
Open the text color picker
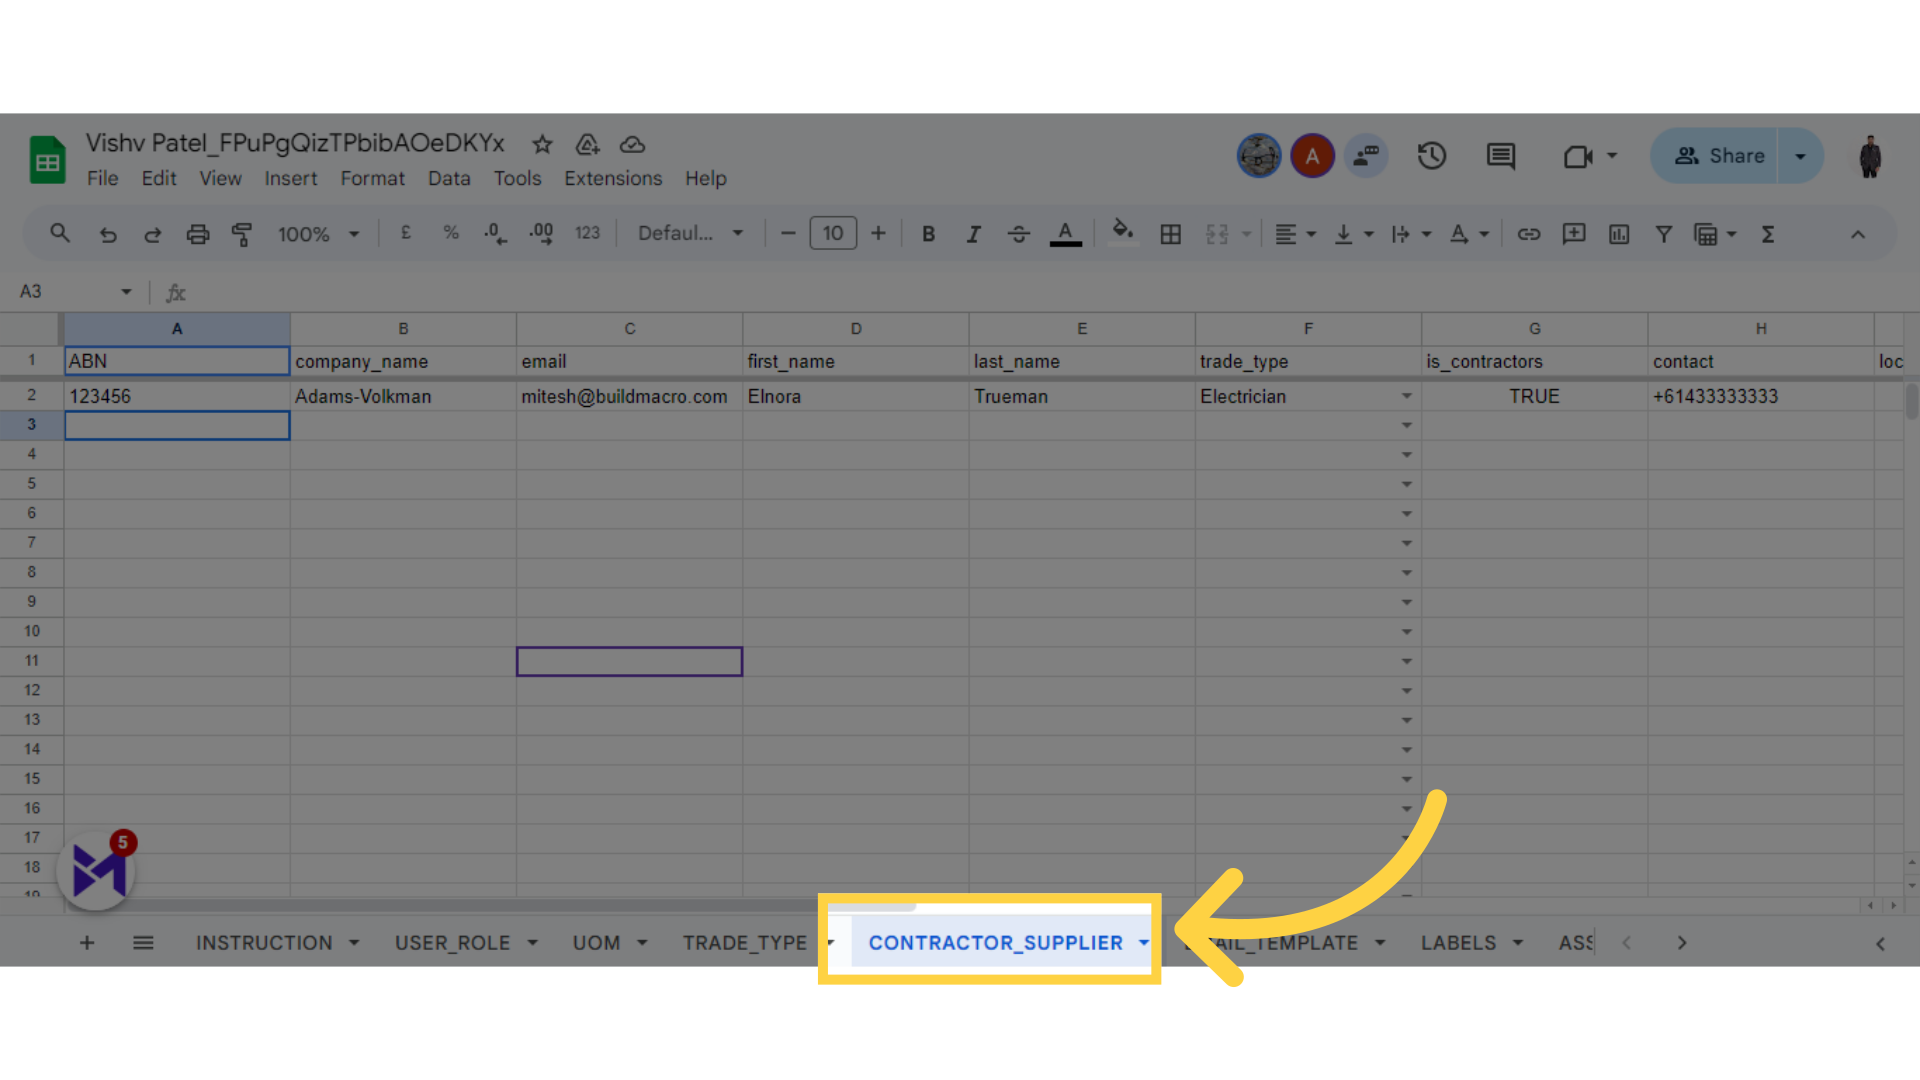coord(1066,234)
